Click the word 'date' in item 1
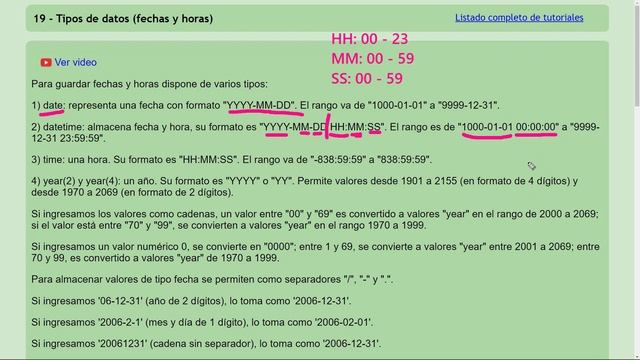 [53, 105]
